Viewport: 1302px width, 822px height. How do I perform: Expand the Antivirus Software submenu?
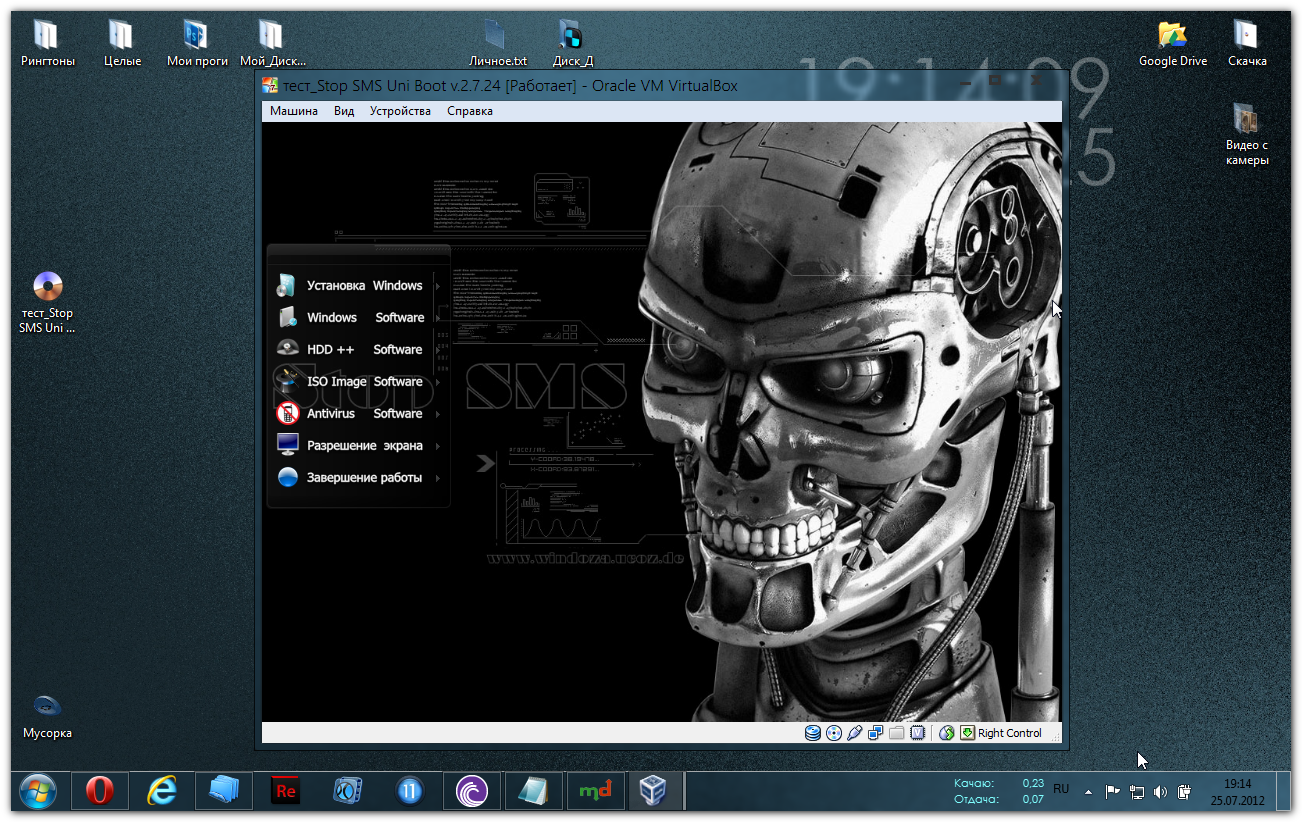(364, 414)
